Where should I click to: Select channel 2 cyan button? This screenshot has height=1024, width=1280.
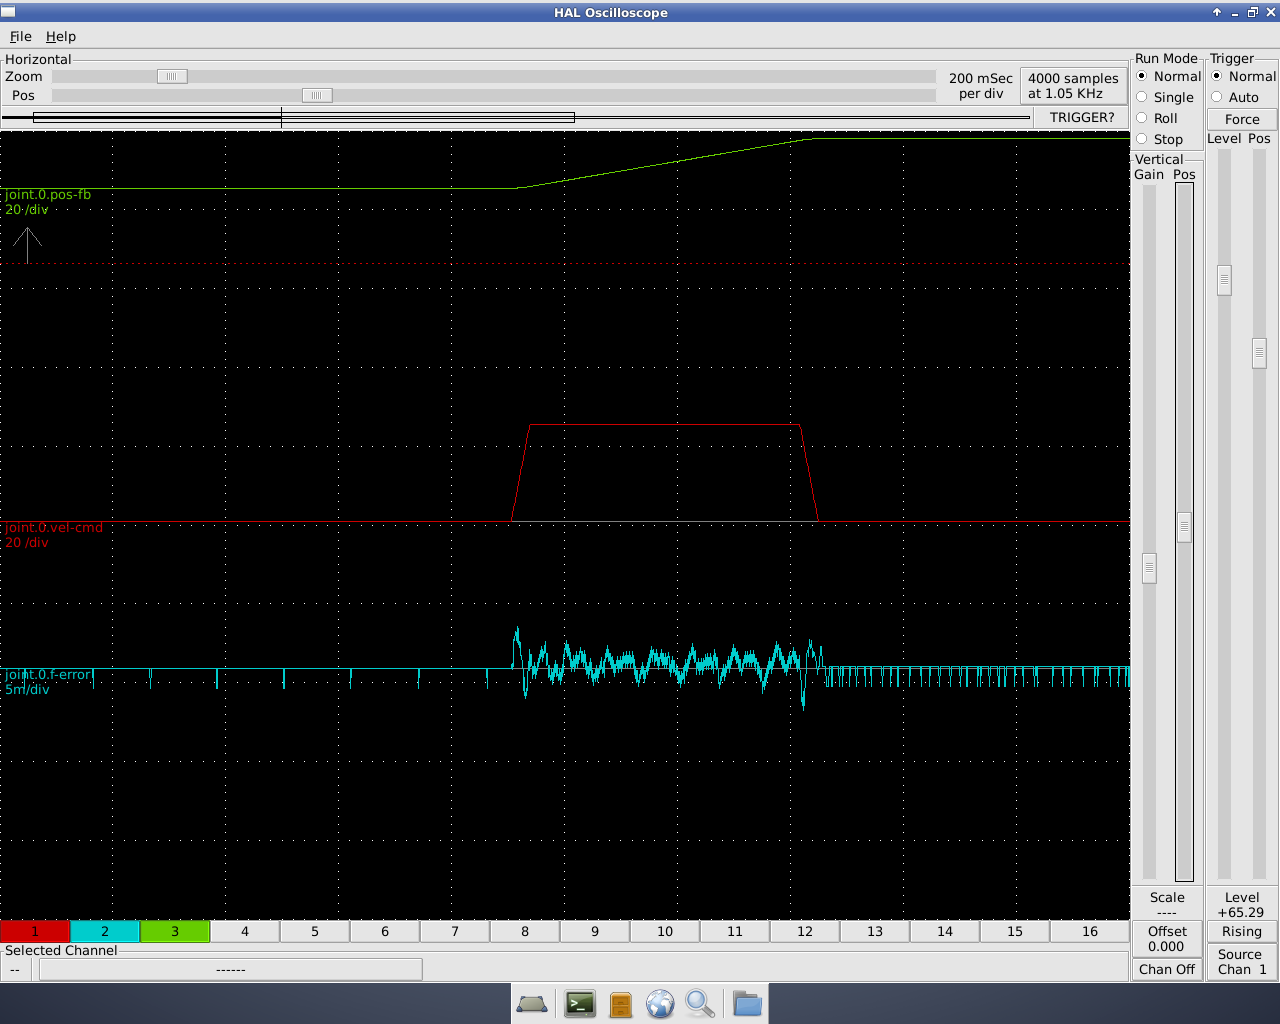point(105,931)
